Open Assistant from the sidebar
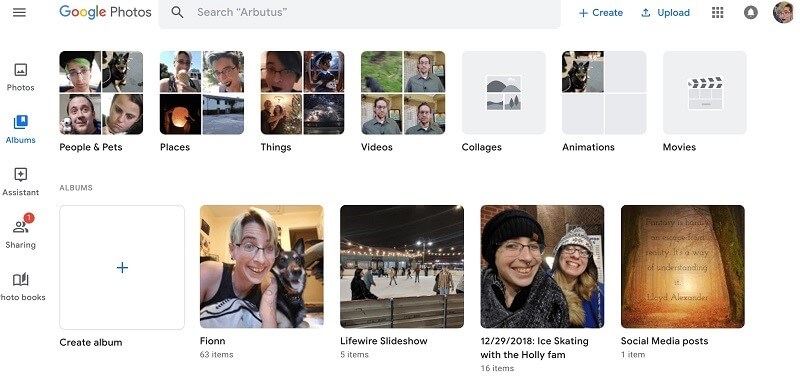Image resolution: width=800 pixels, height=376 pixels. pyautogui.click(x=20, y=182)
